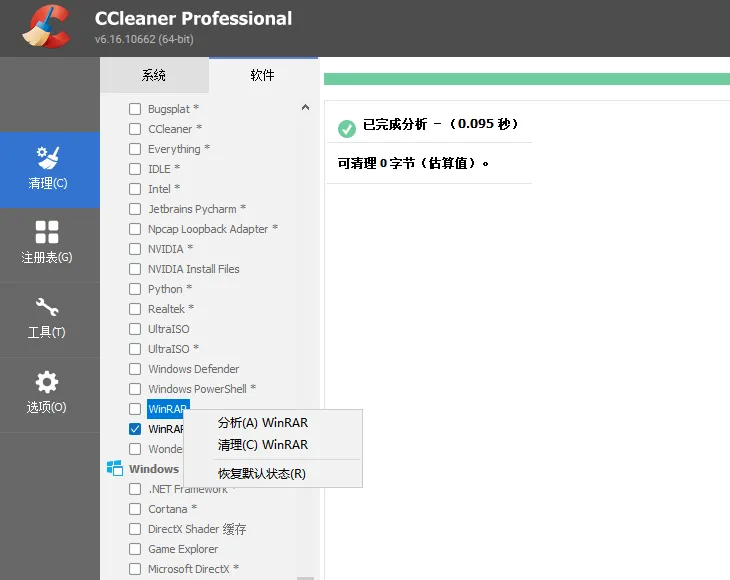
Task: Open the 清理(C) cleaner section icon
Action: (x=48, y=158)
